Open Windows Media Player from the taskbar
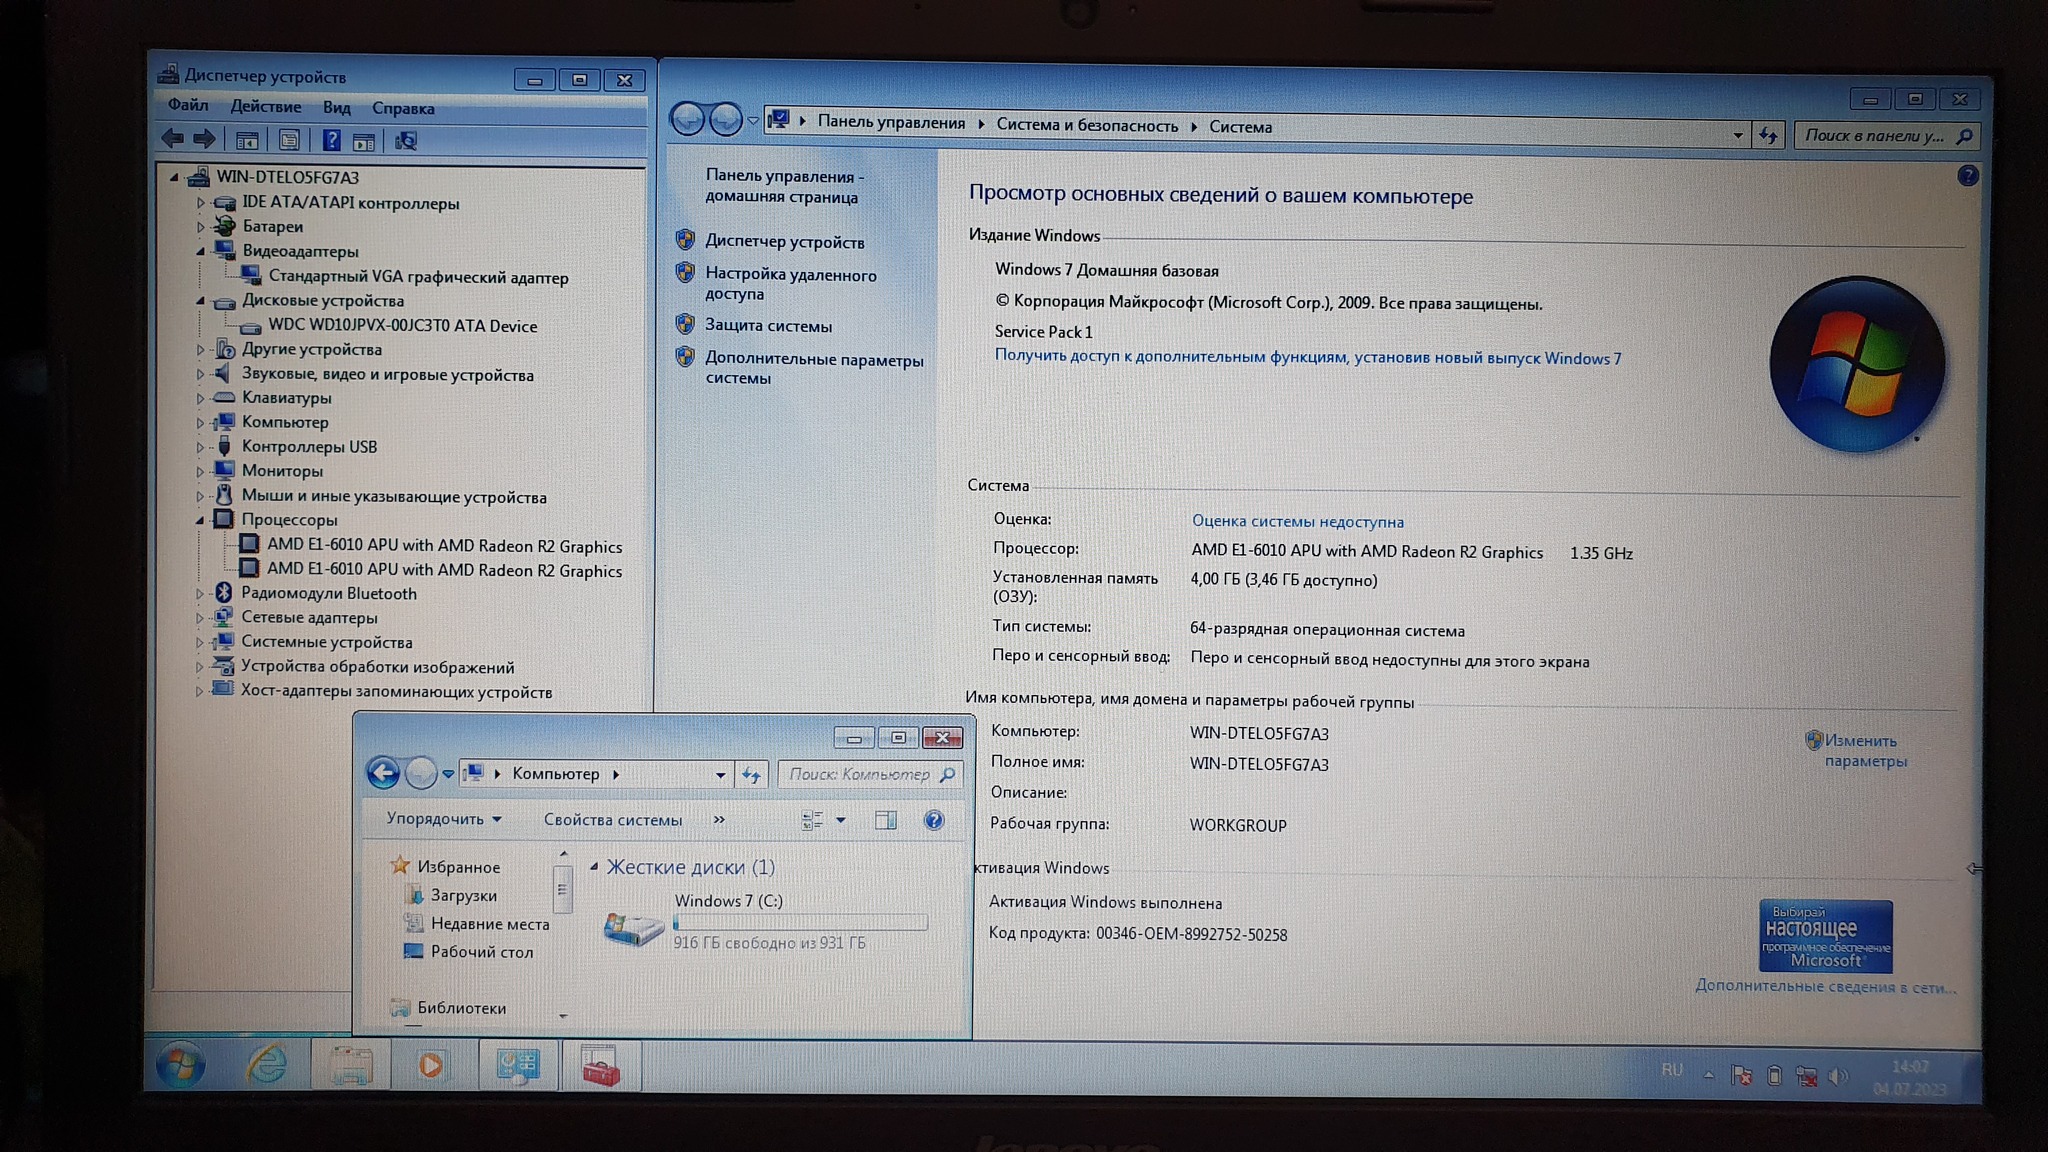 (431, 1065)
